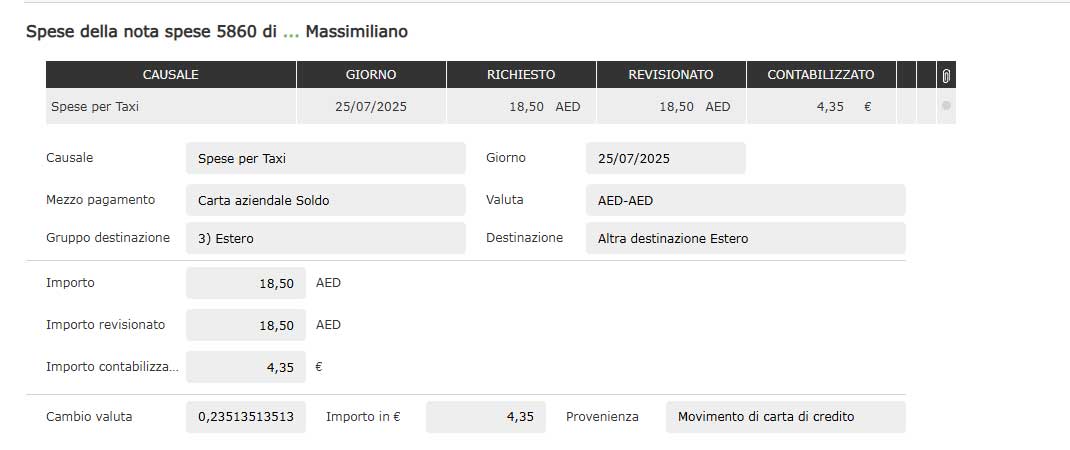The width and height of the screenshot is (1070, 450).
Task: Click the Importo in € field
Action: tap(486, 417)
